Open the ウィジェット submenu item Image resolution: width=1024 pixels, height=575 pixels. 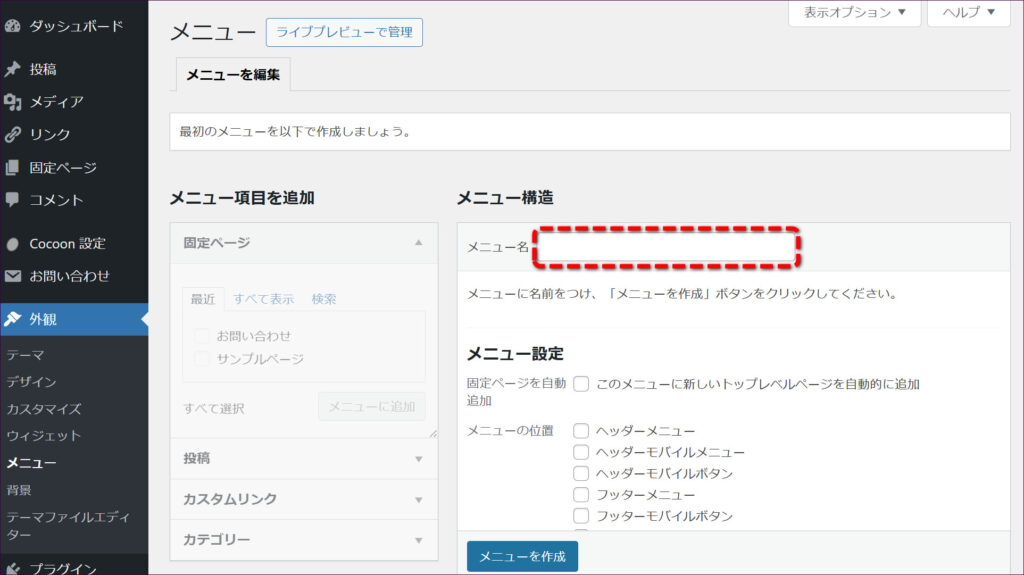click(x=43, y=436)
